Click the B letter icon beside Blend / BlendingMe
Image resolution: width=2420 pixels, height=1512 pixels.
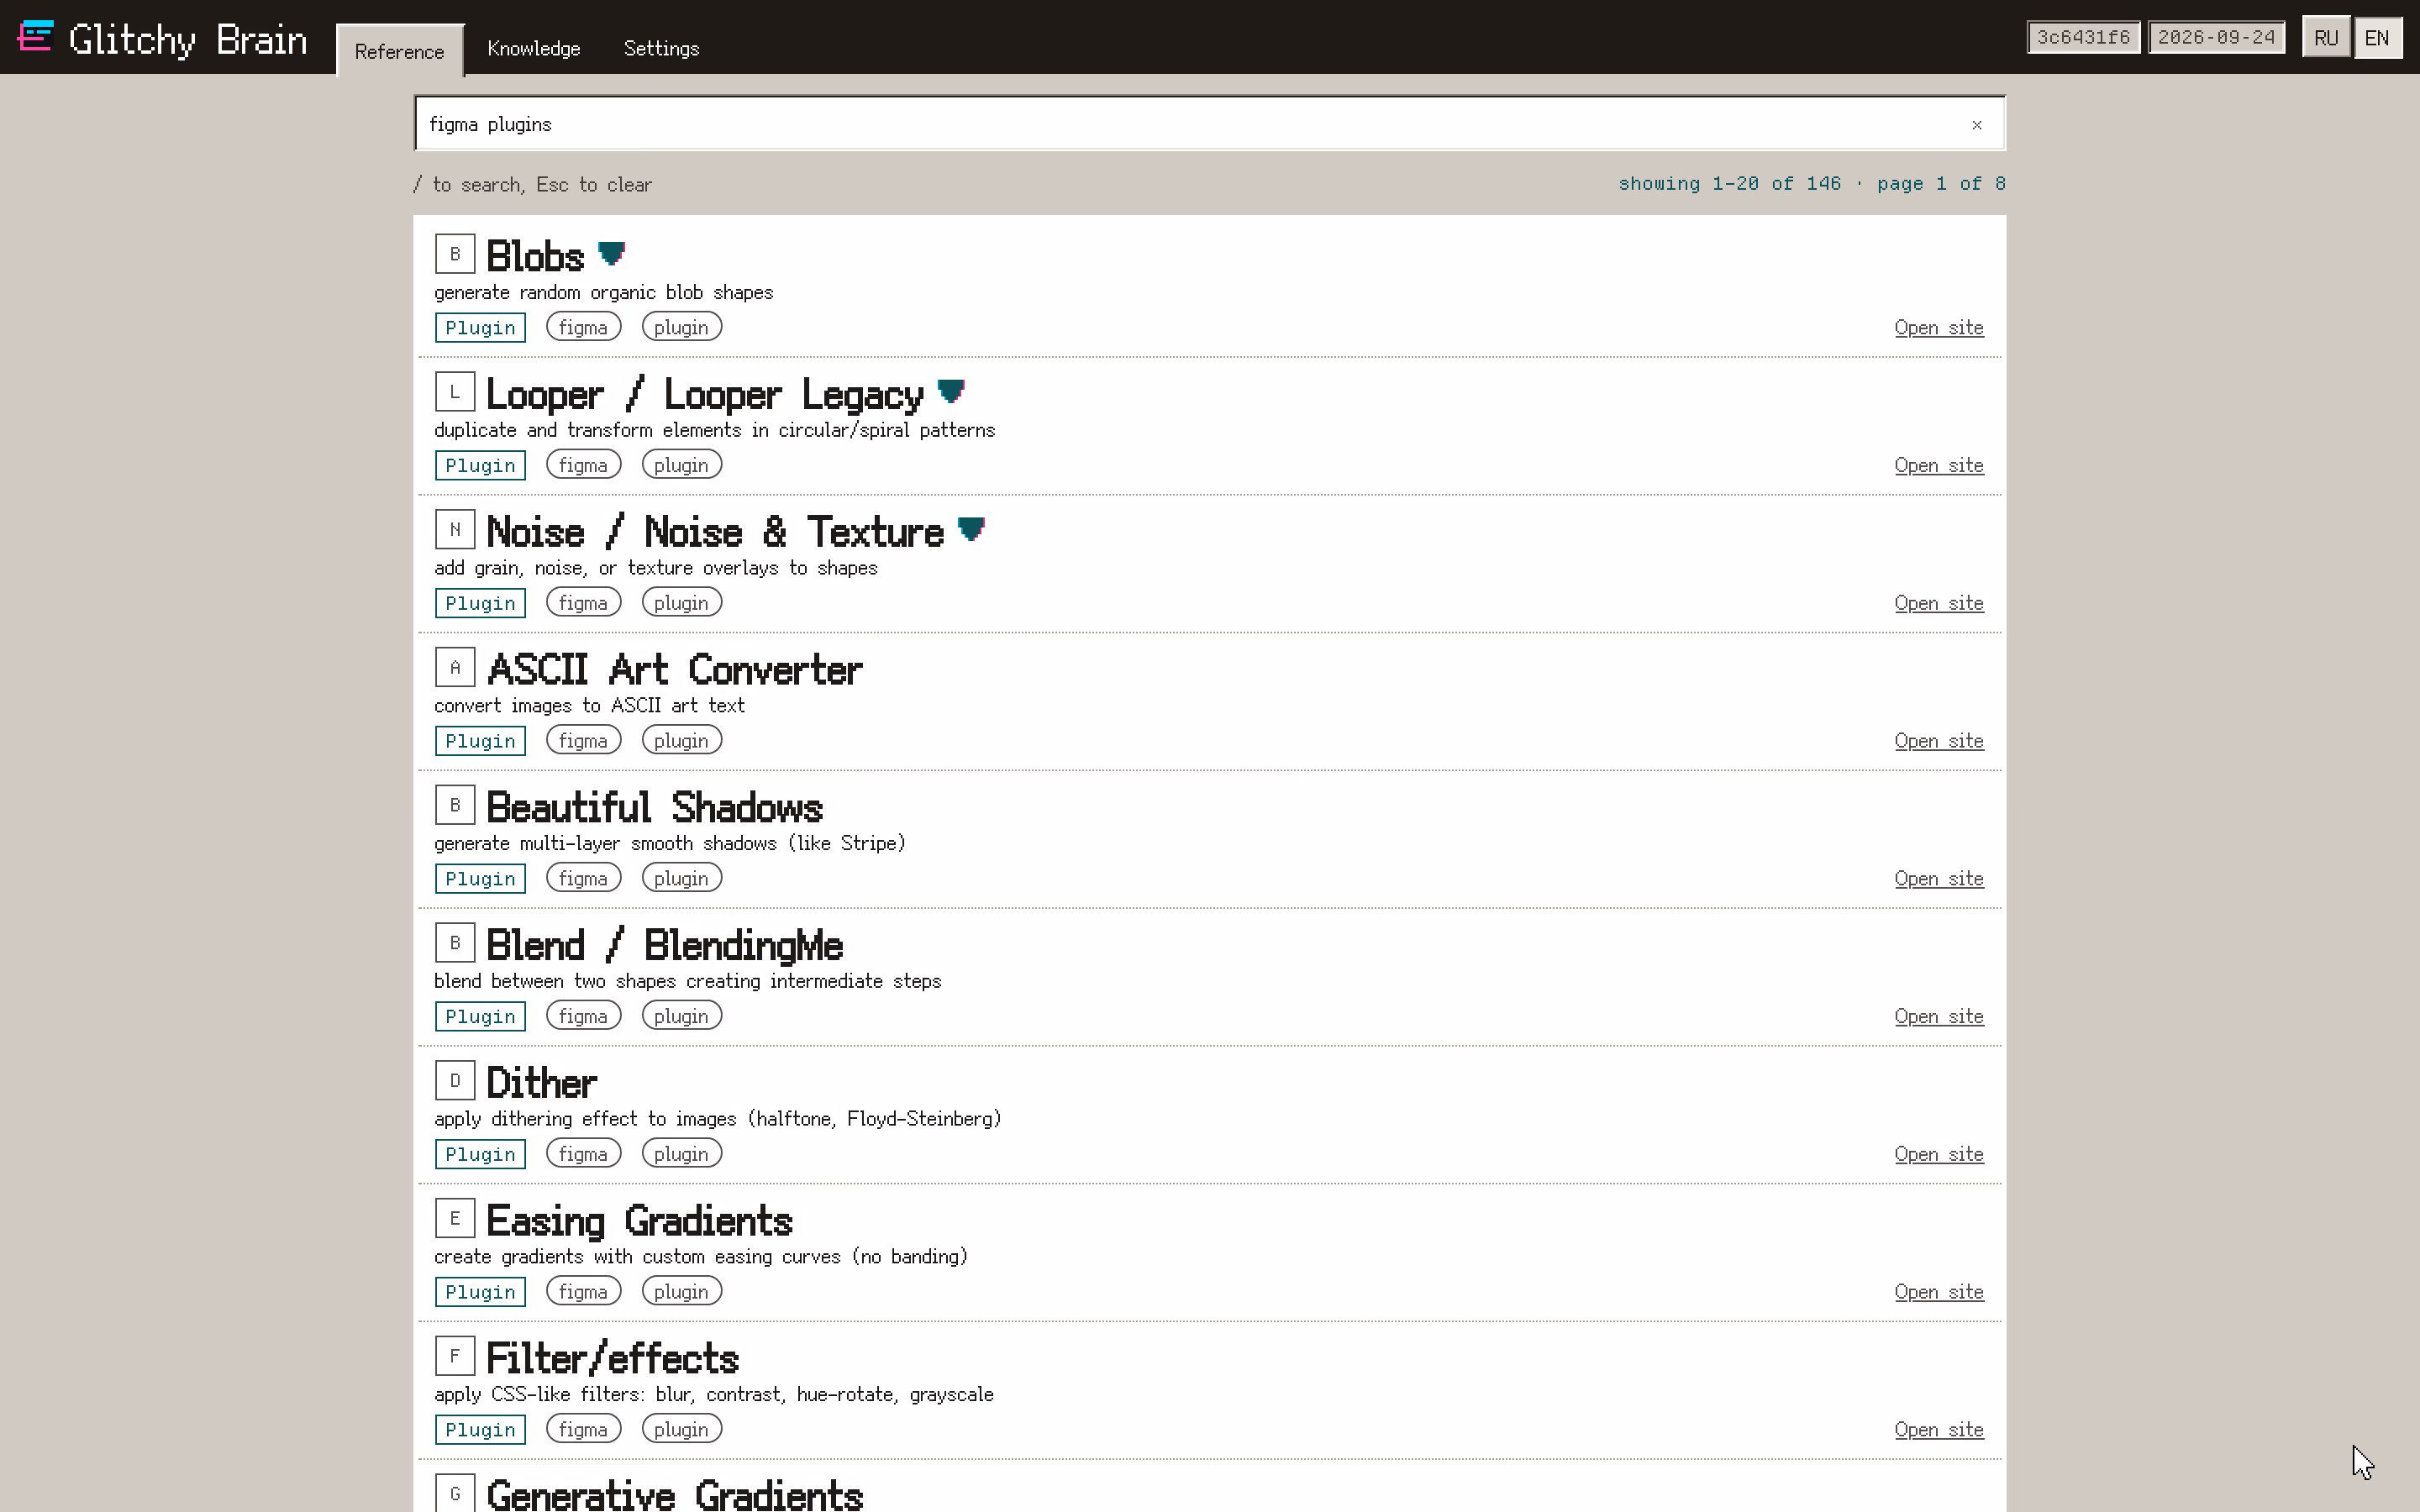(455, 943)
